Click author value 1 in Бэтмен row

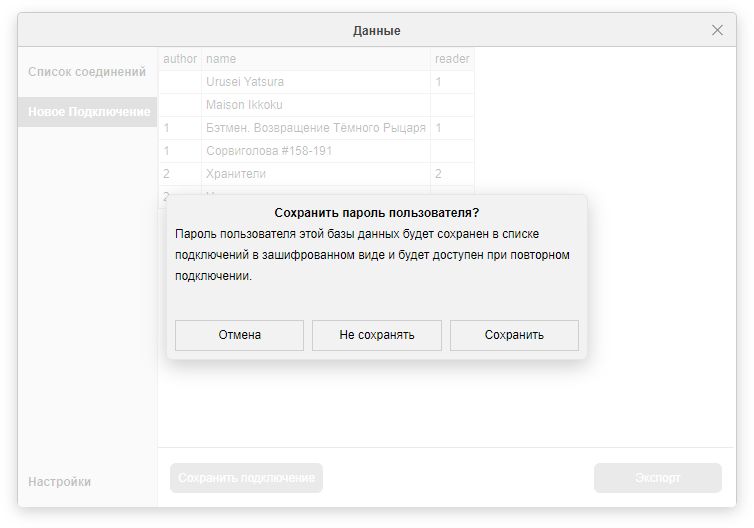pyautogui.click(x=167, y=128)
